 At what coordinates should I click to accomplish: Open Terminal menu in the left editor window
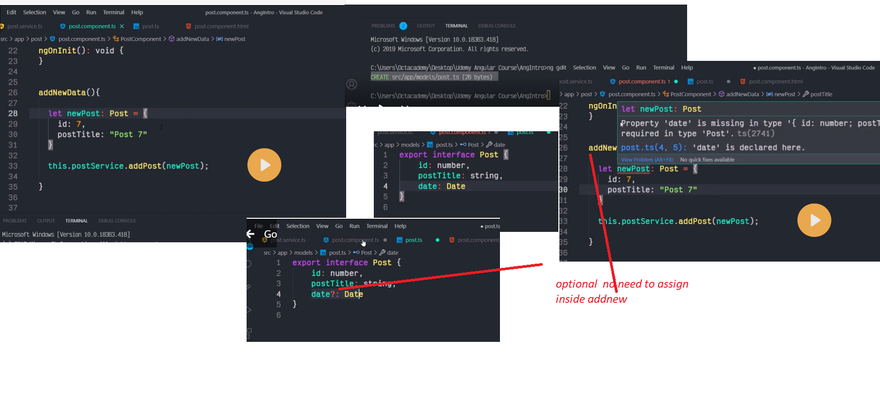pyautogui.click(x=114, y=12)
